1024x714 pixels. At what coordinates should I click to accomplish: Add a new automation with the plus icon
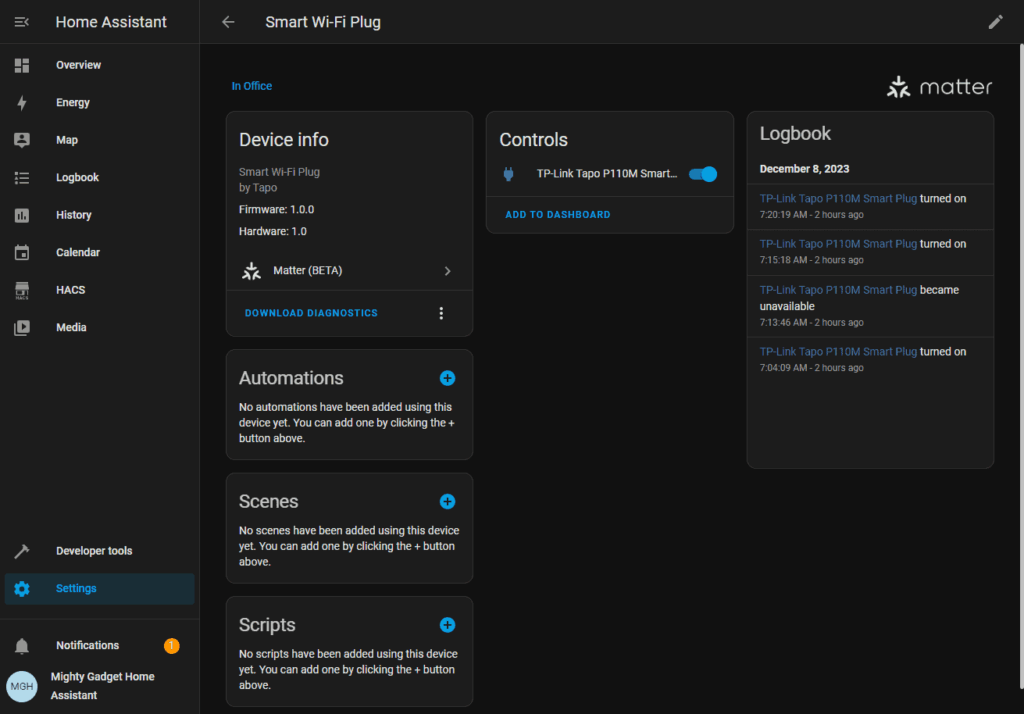pos(447,378)
